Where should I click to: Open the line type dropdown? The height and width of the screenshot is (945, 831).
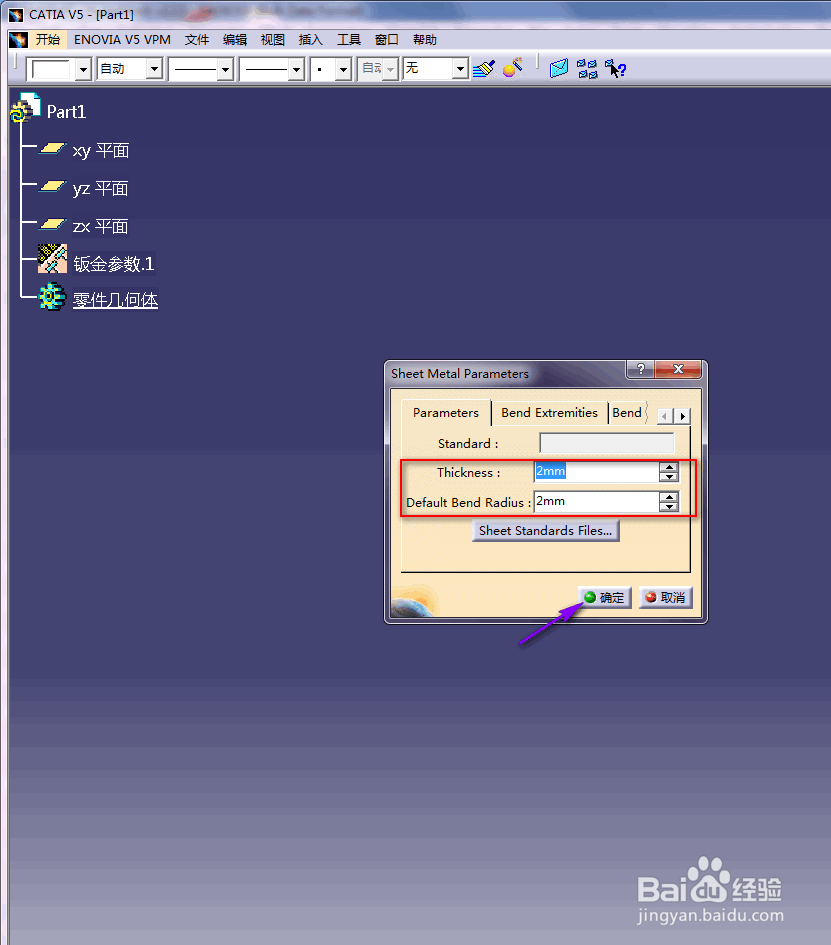(x=296, y=69)
